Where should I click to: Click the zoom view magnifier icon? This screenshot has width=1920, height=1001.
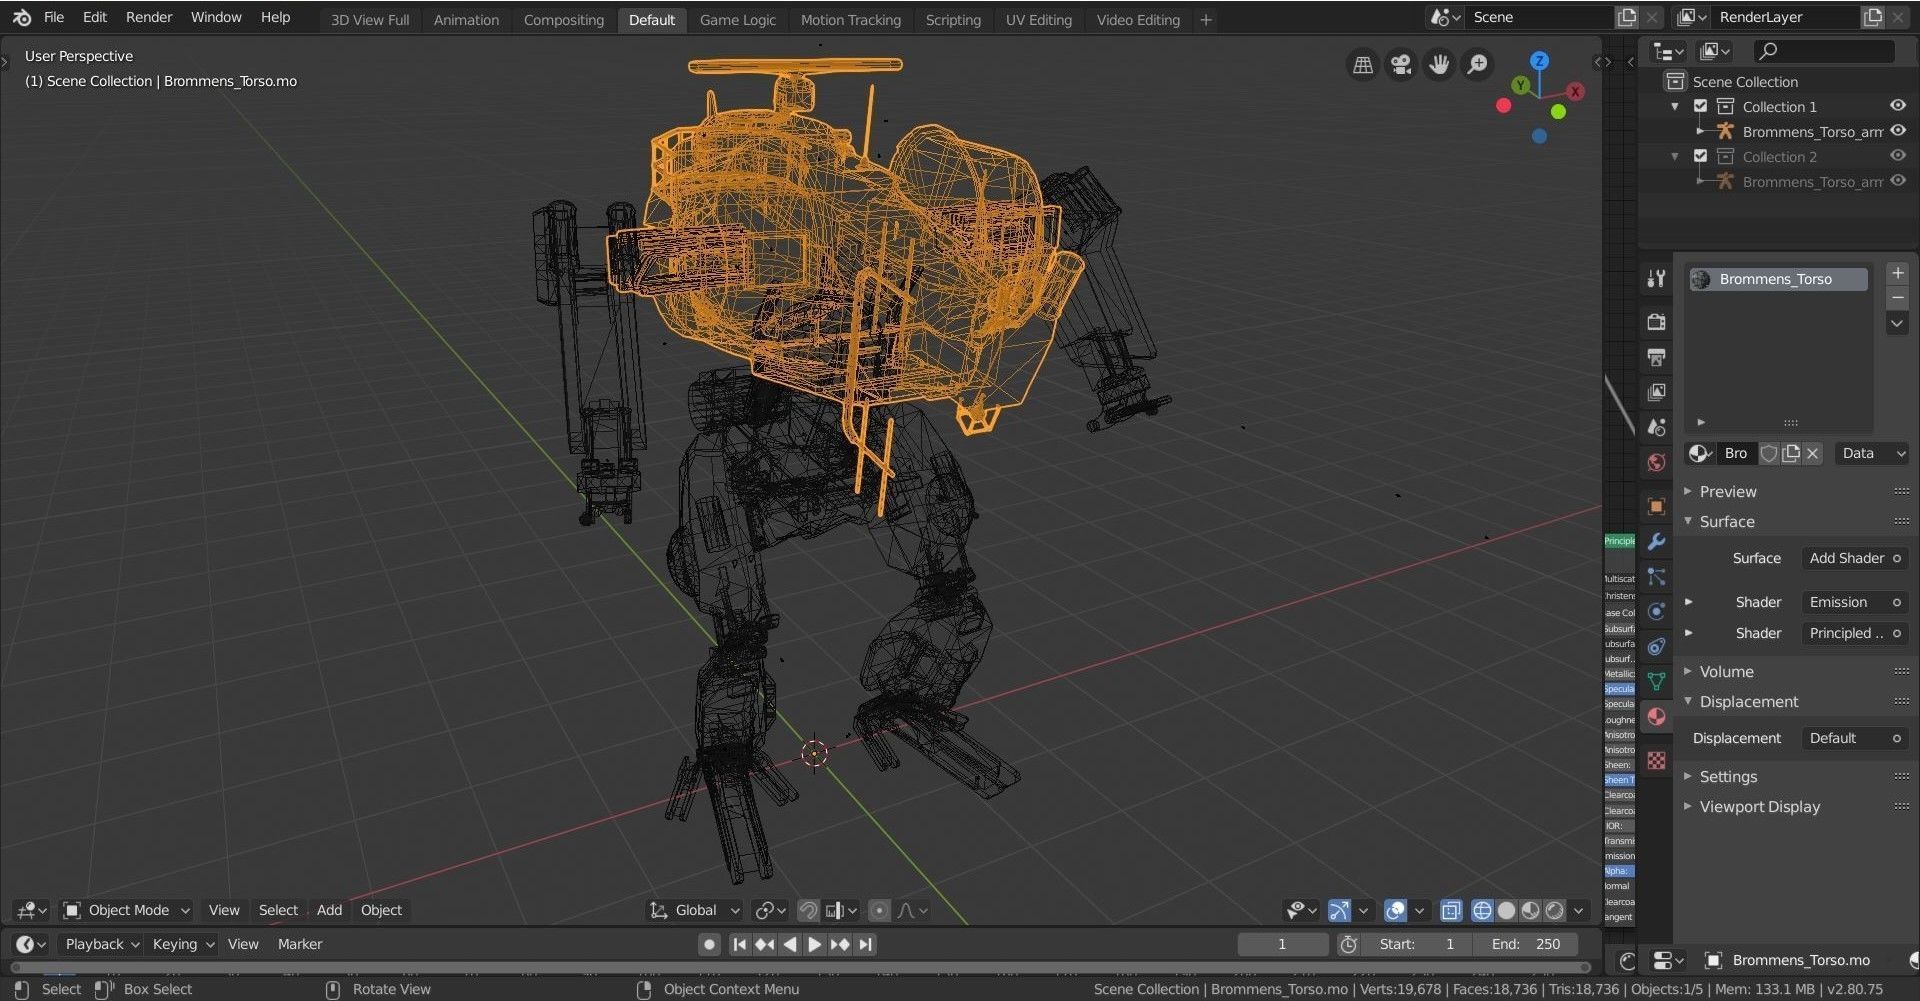[x=1477, y=65]
